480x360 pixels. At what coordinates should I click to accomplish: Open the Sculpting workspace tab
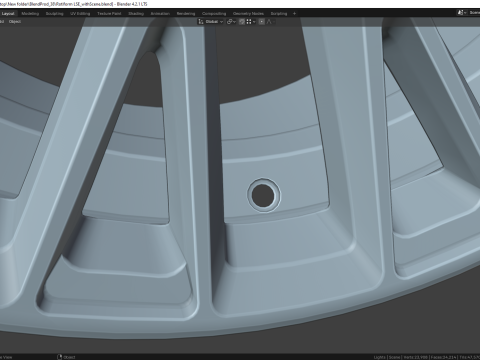click(x=54, y=14)
